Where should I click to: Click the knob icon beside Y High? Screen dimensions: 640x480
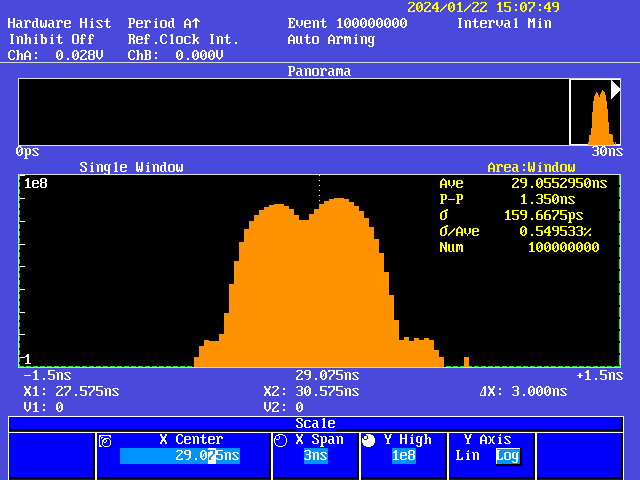click(x=369, y=440)
